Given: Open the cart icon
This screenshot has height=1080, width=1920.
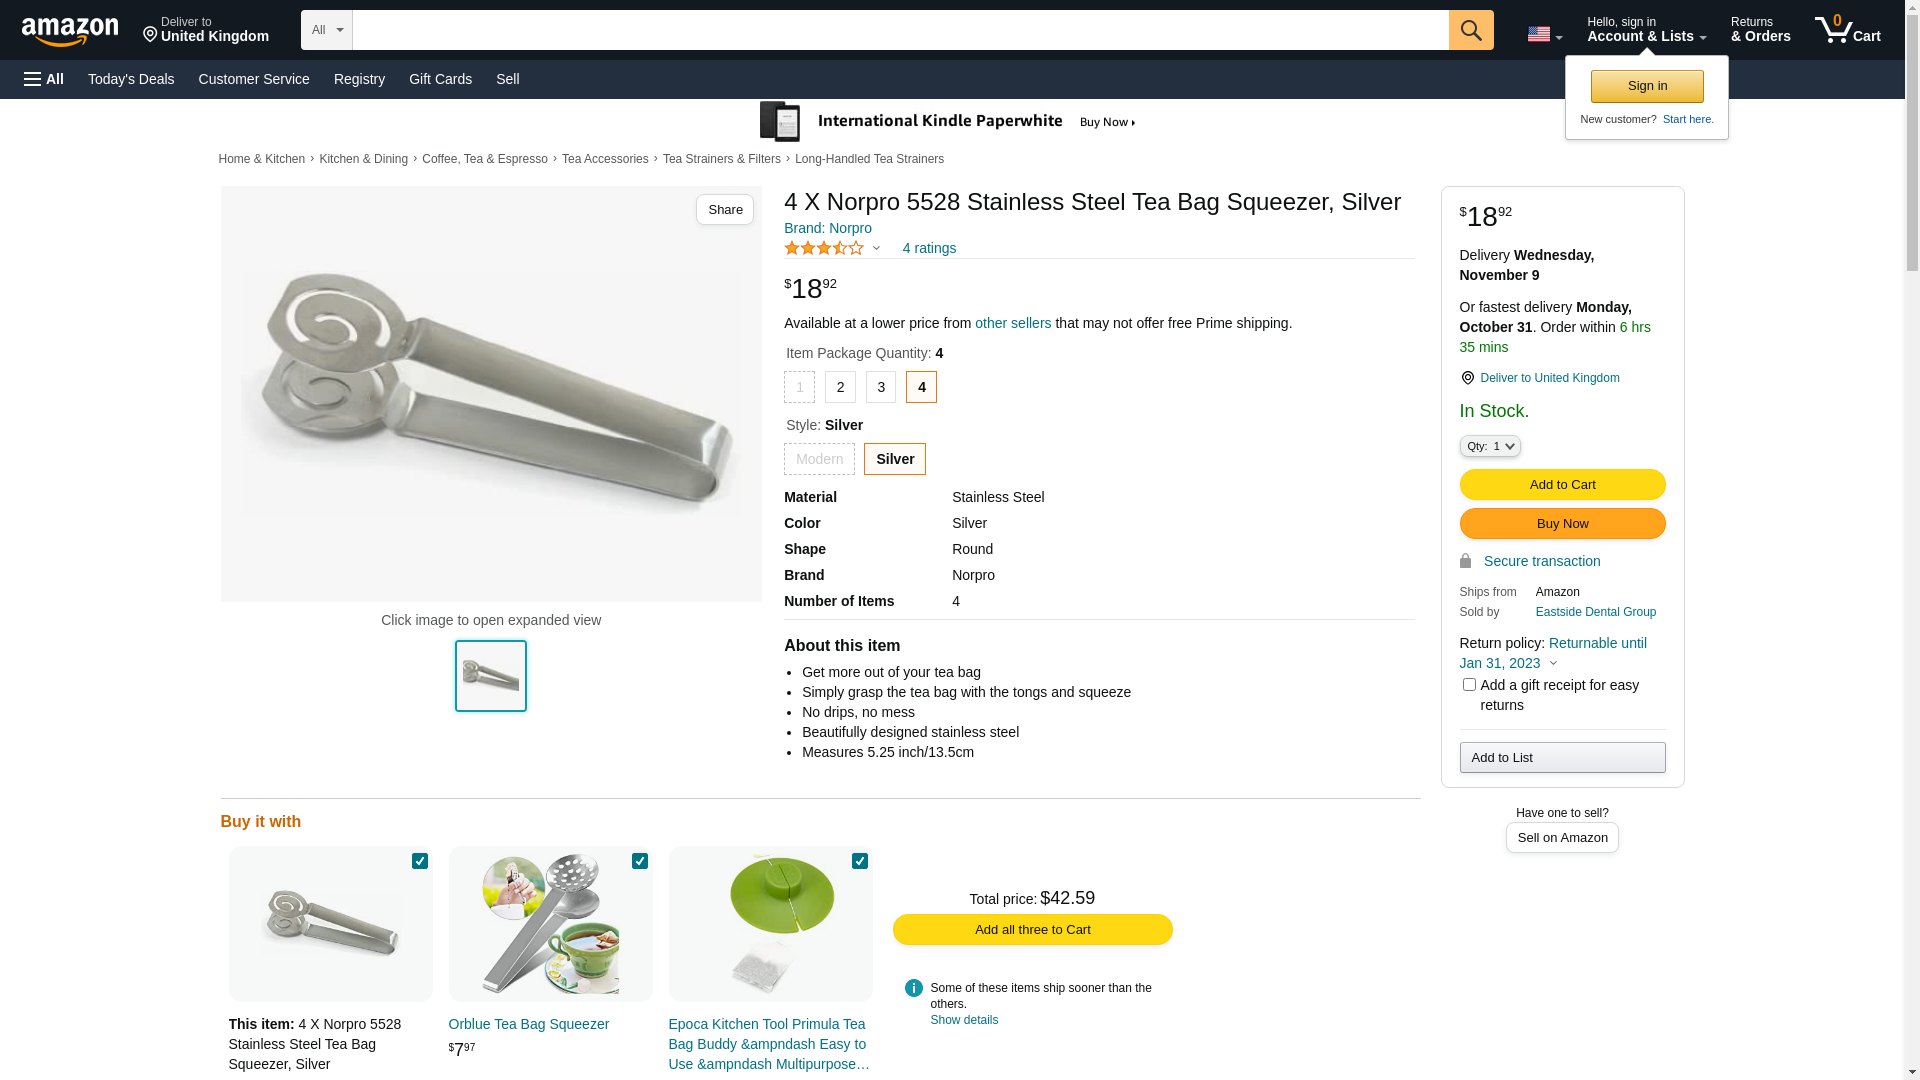Looking at the screenshot, I should pyautogui.click(x=1847, y=30).
